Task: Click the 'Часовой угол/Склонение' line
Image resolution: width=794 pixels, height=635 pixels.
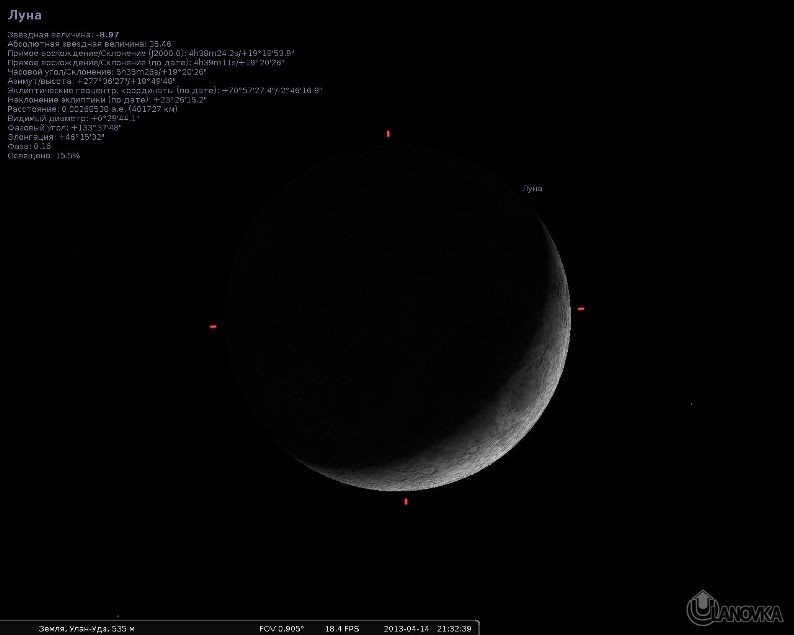Action: coord(107,72)
